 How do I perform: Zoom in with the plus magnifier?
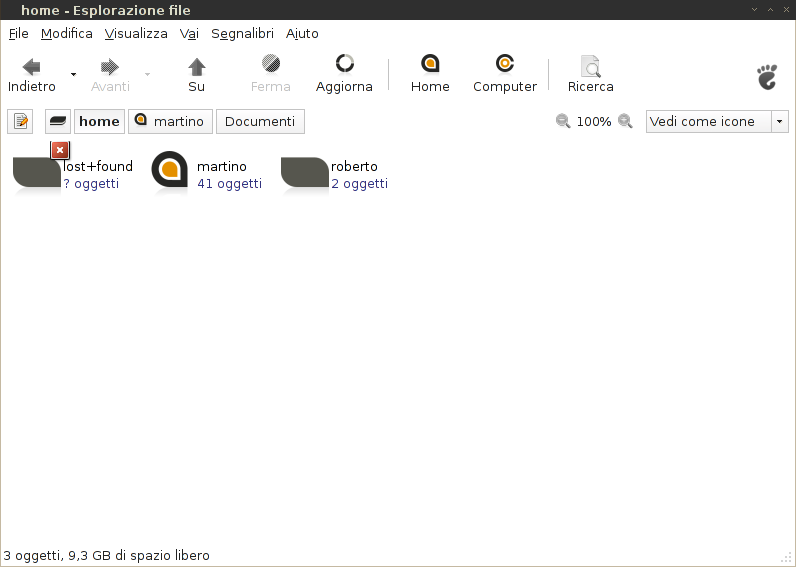point(625,121)
